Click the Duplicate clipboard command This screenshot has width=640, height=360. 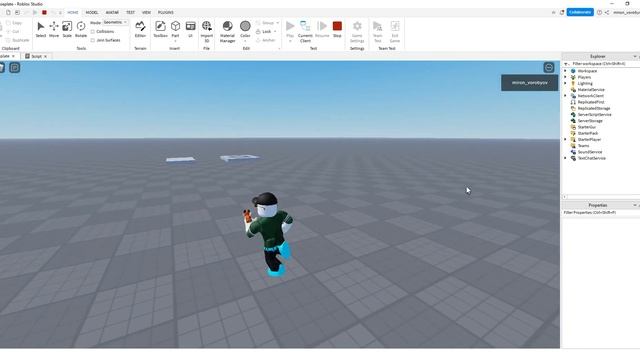(x=18, y=40)
